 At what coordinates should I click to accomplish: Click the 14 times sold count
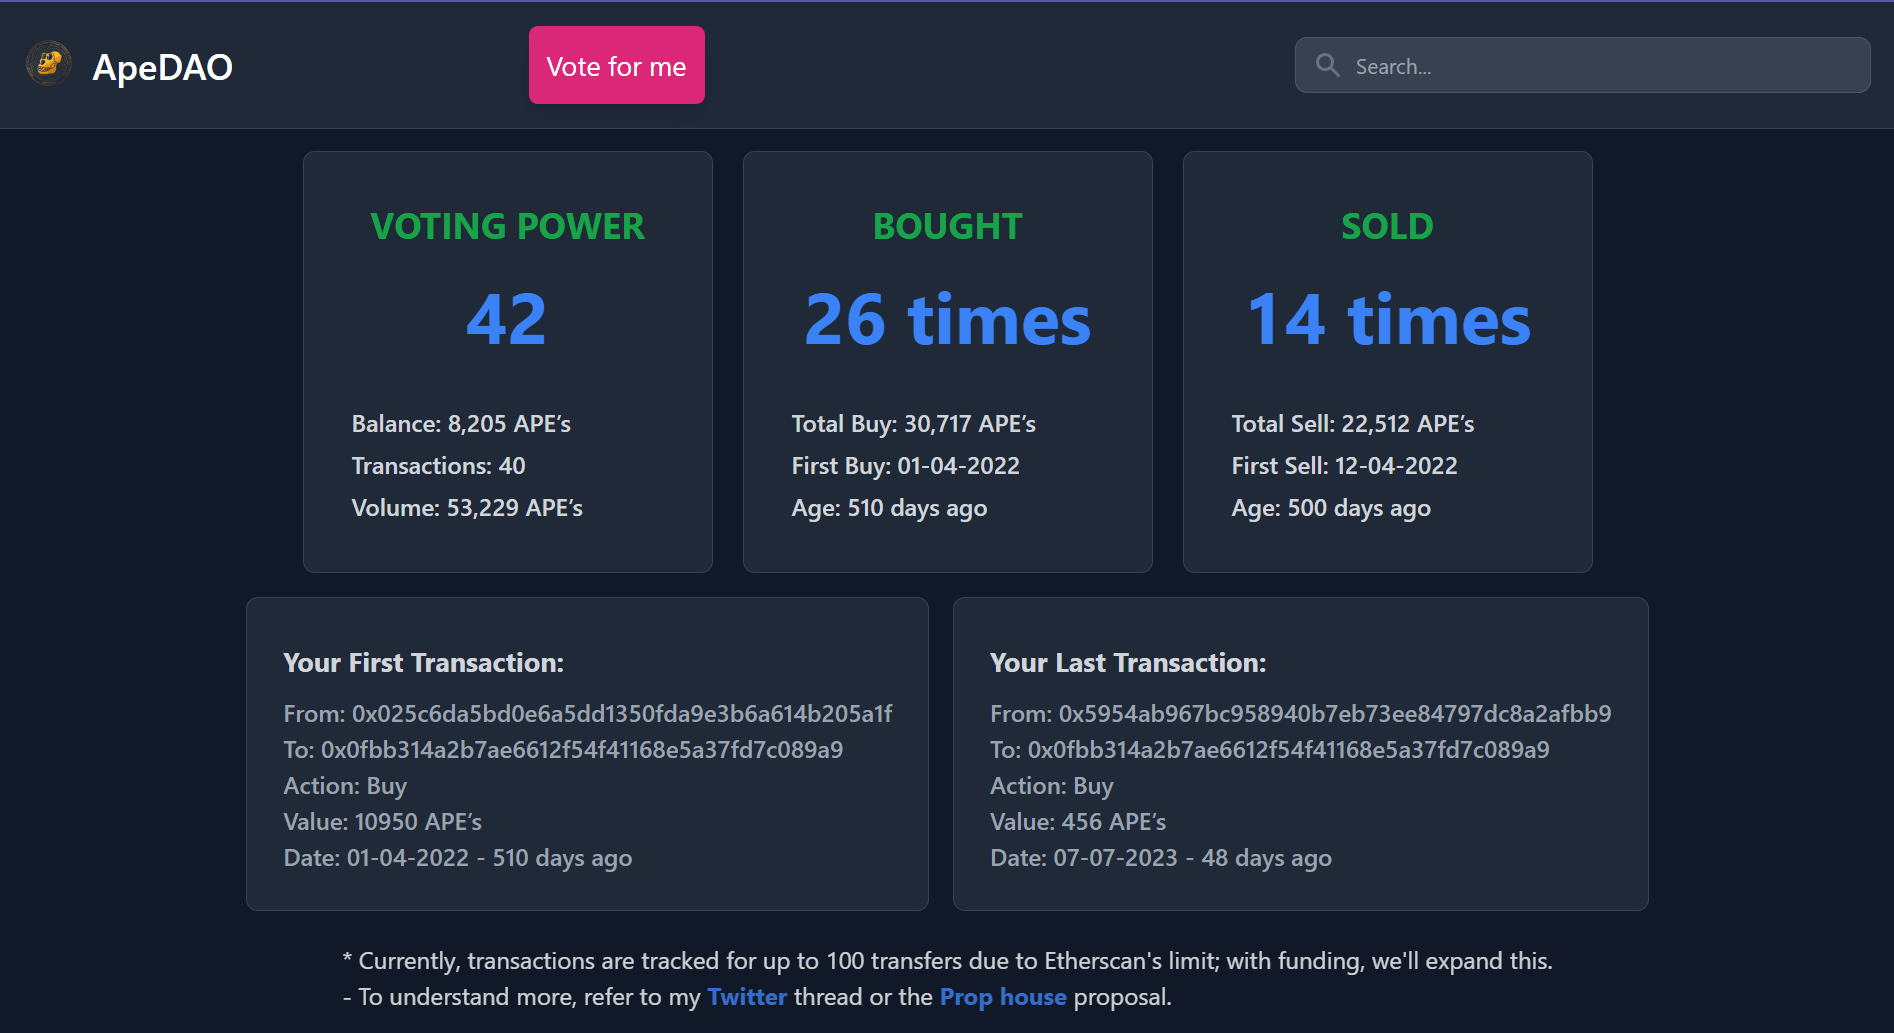1388,320
